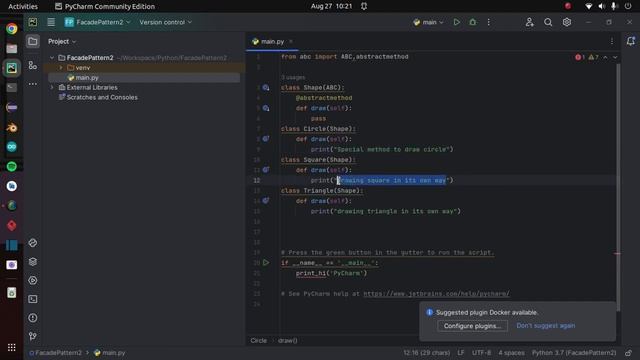The image size is (640, 360).
Task: Open the FacadePattern2 project dropdown
Action: click(x=98, y=22)
